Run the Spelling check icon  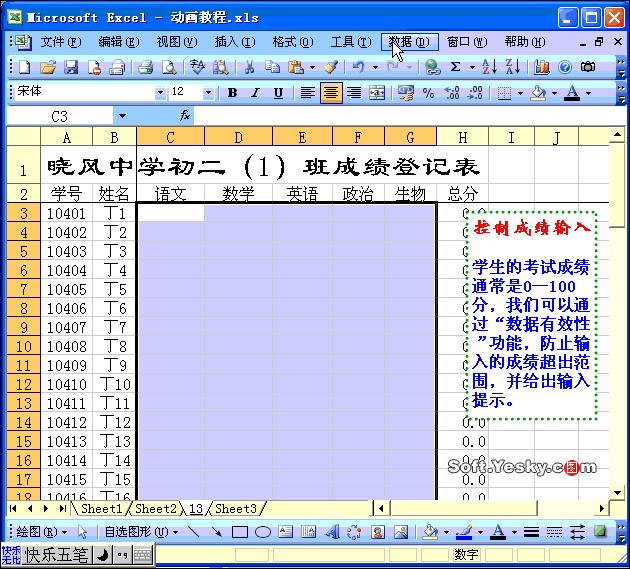tap(197, 68)
